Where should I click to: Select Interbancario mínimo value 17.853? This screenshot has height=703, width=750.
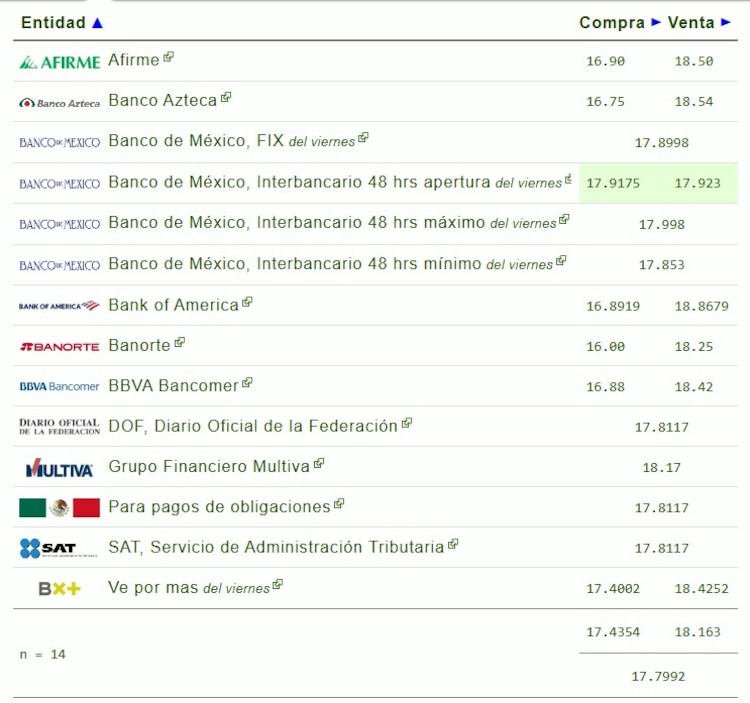coord(662,265)
